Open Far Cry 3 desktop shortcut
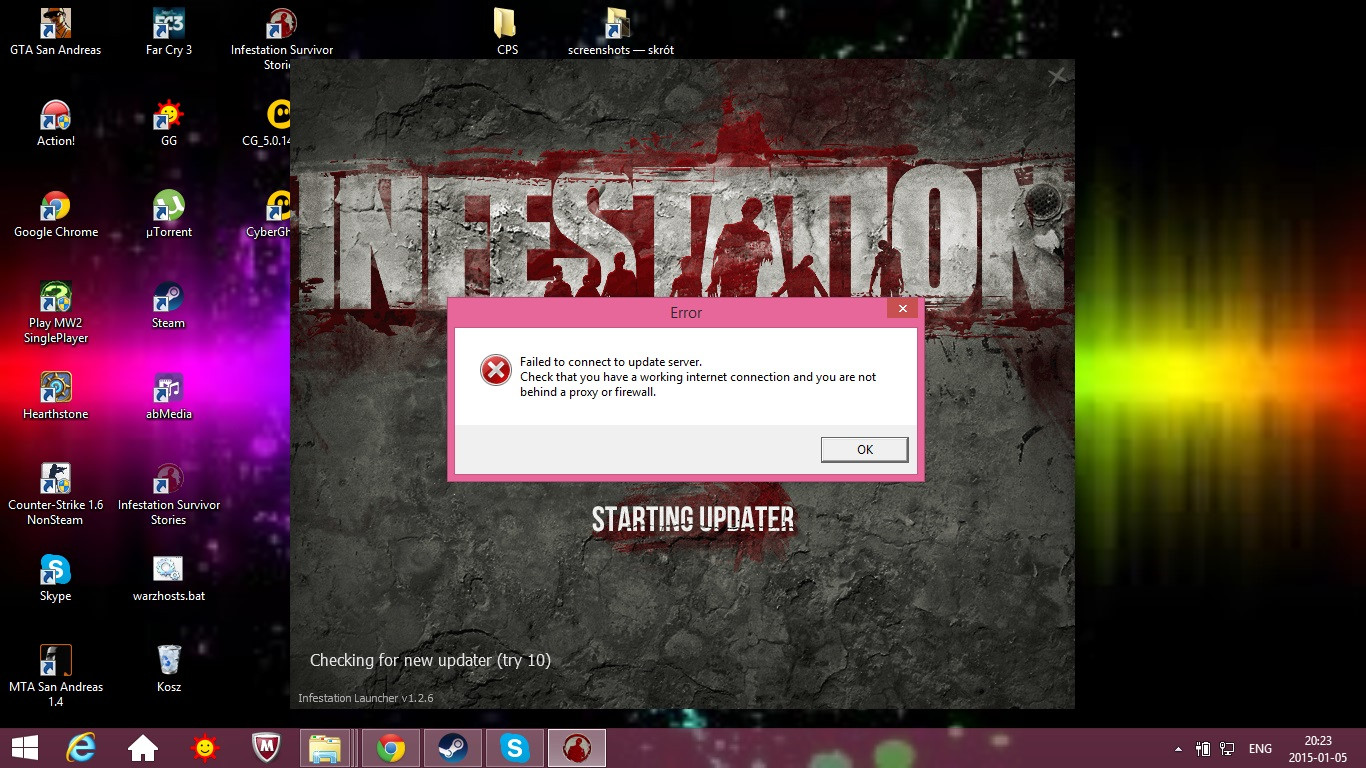Image resolution: width=1366 pixels, height=768 pixels. pyautogui.click(x=168, y=32)
